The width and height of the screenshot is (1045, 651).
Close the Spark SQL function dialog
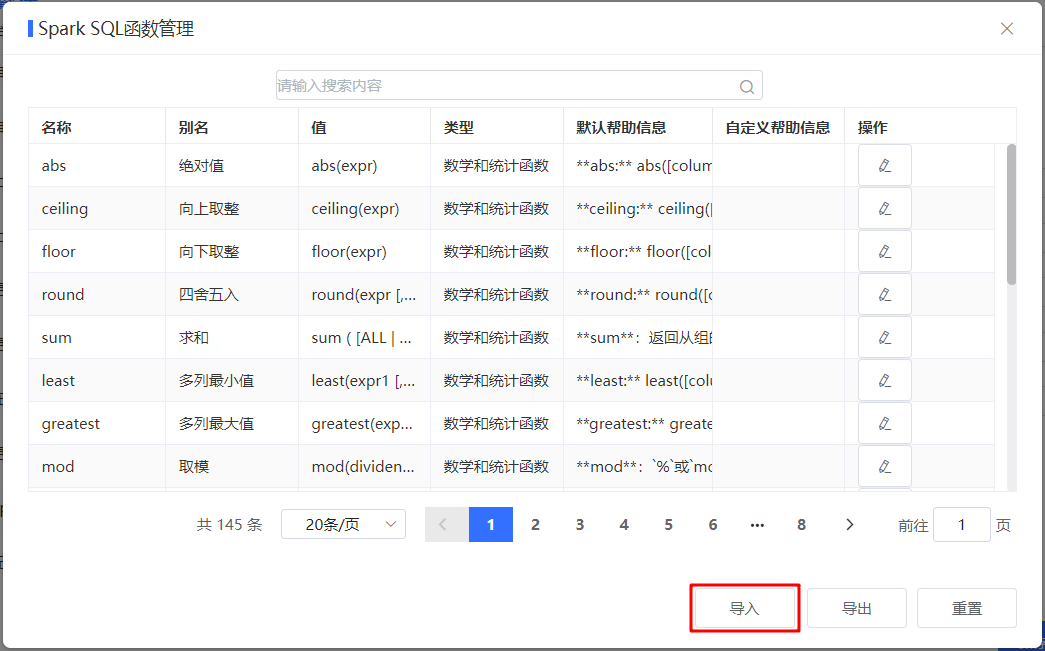point(1006,29)
